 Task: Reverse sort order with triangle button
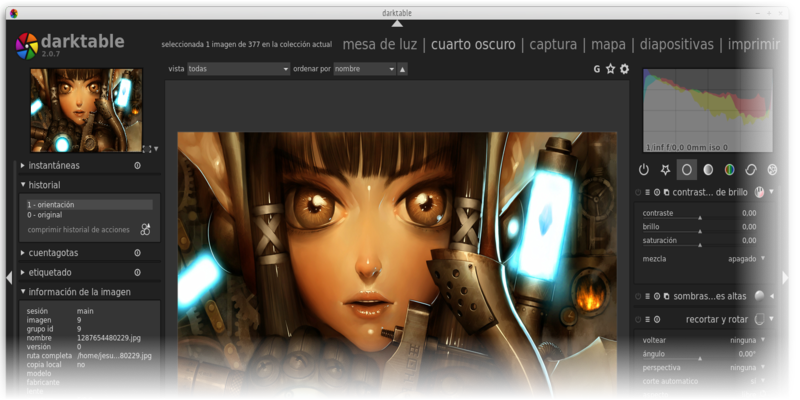pos(403,69)
